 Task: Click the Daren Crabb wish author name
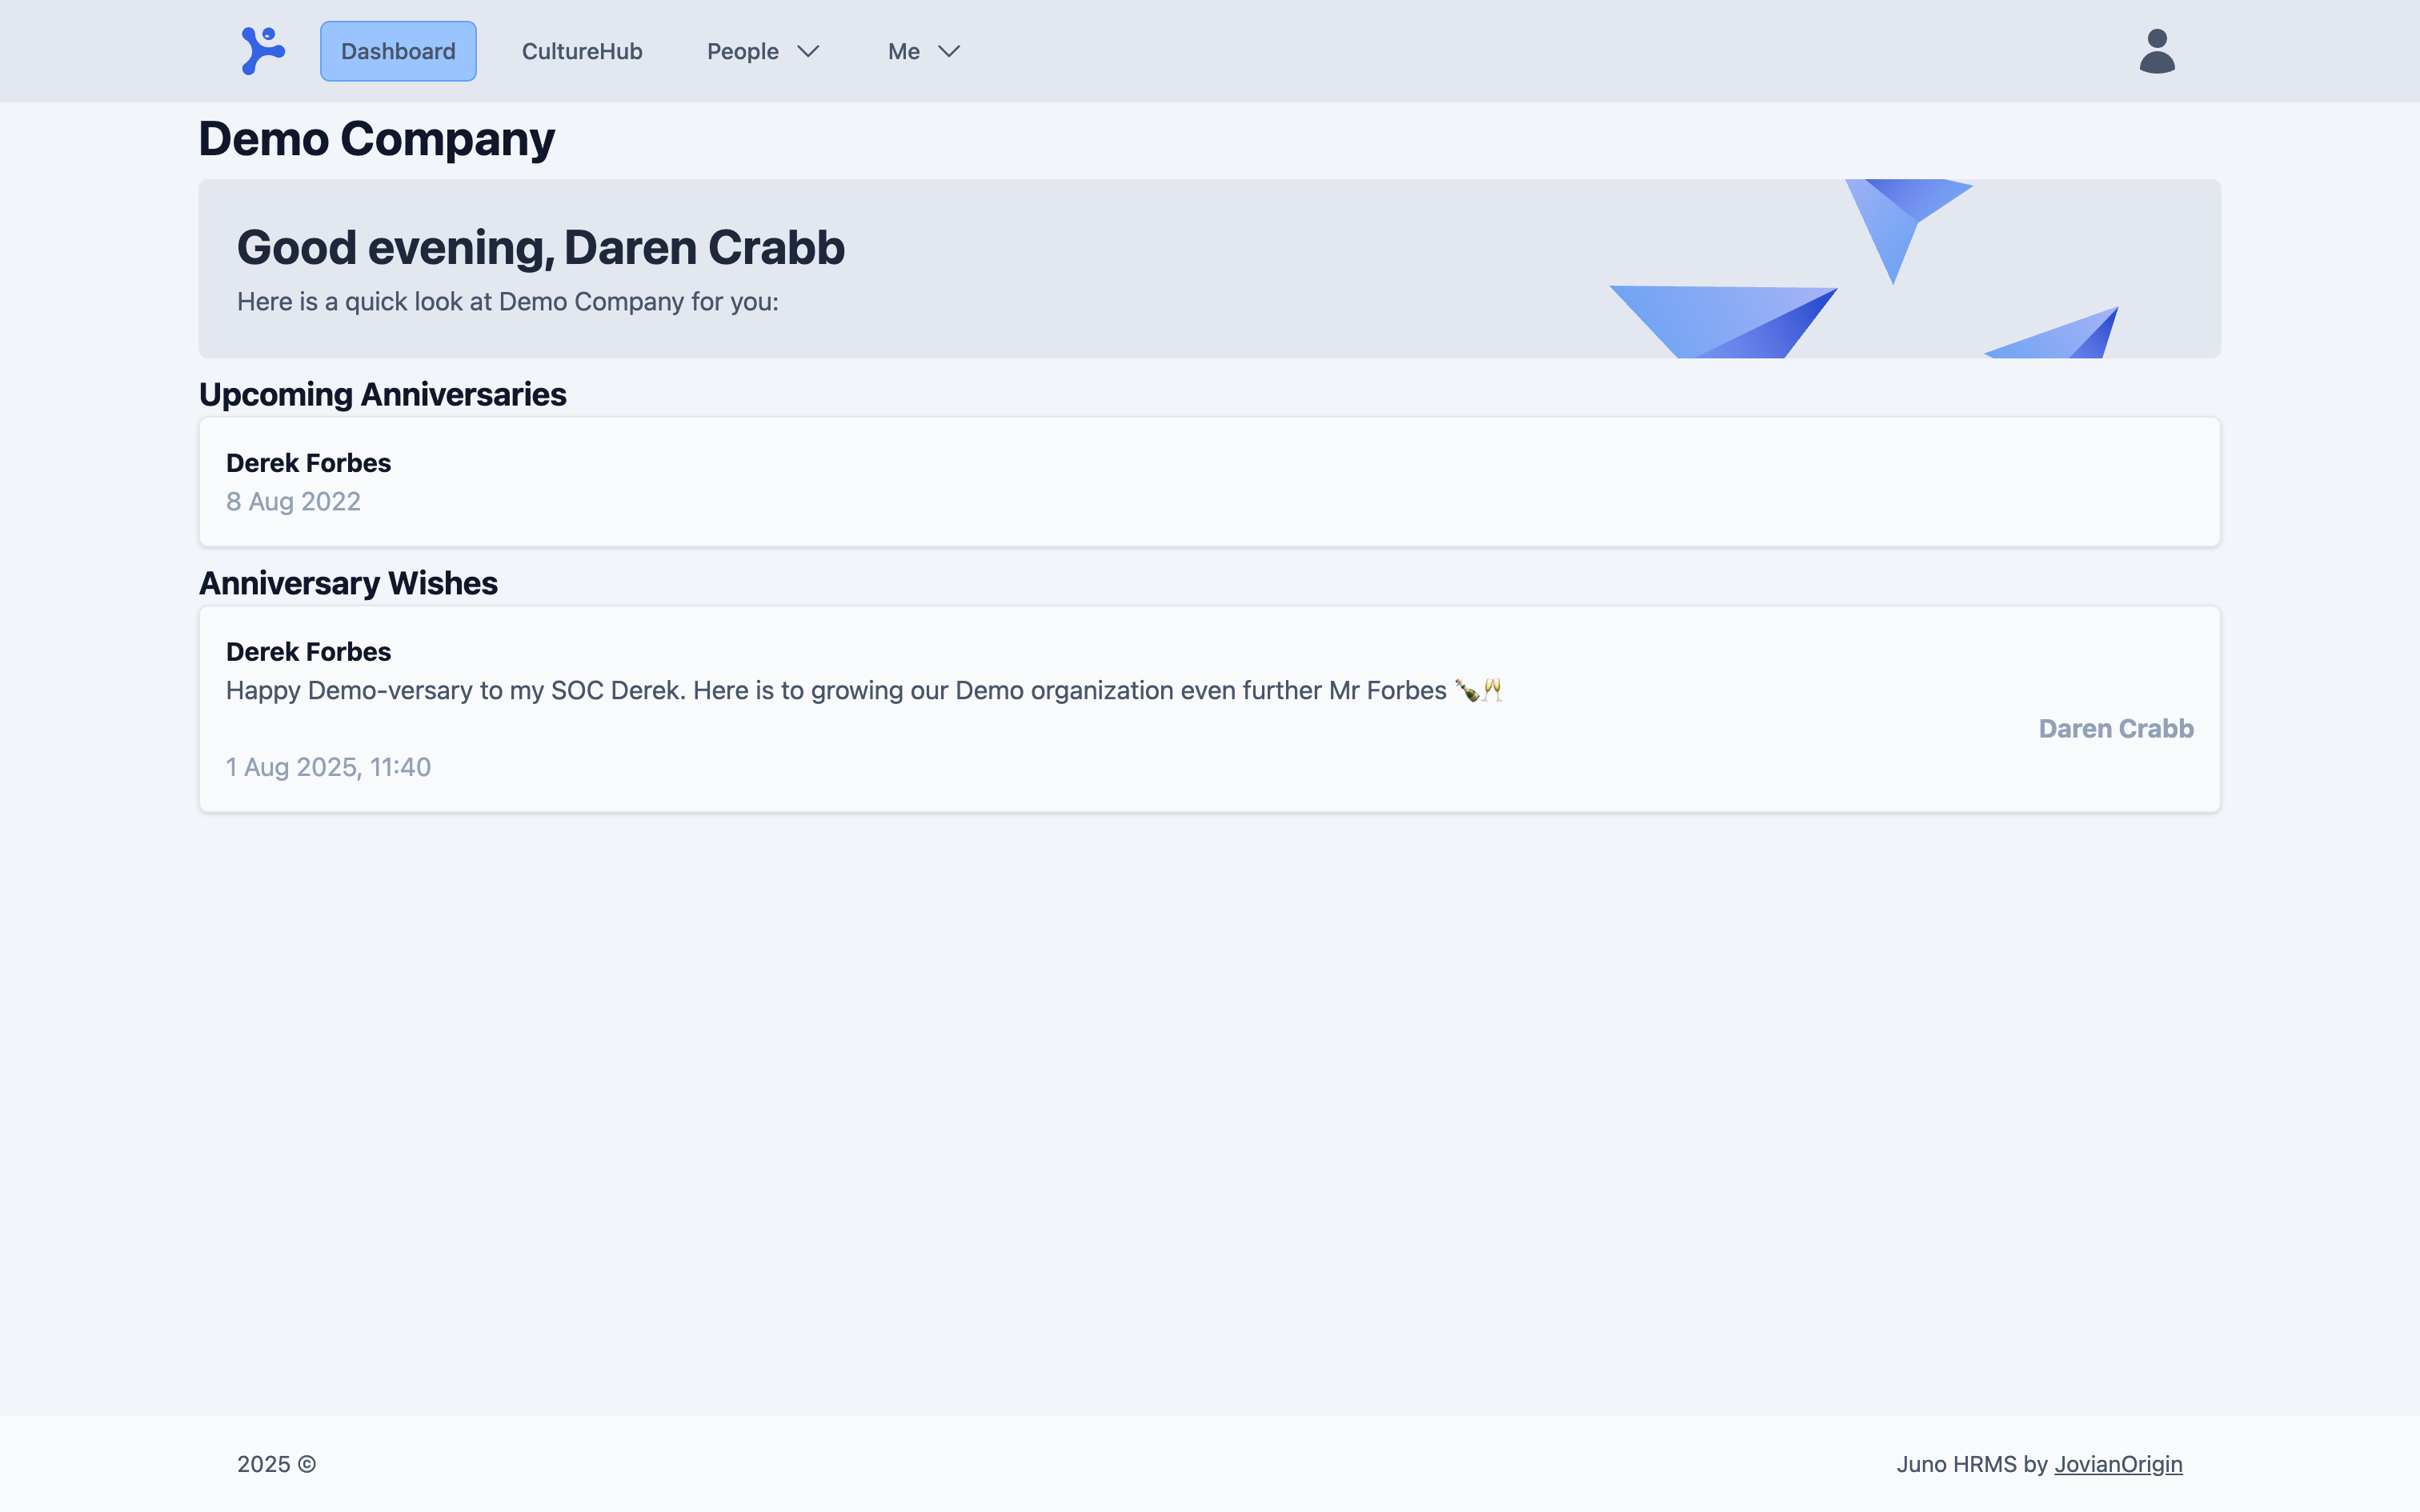coord(2116,729)
